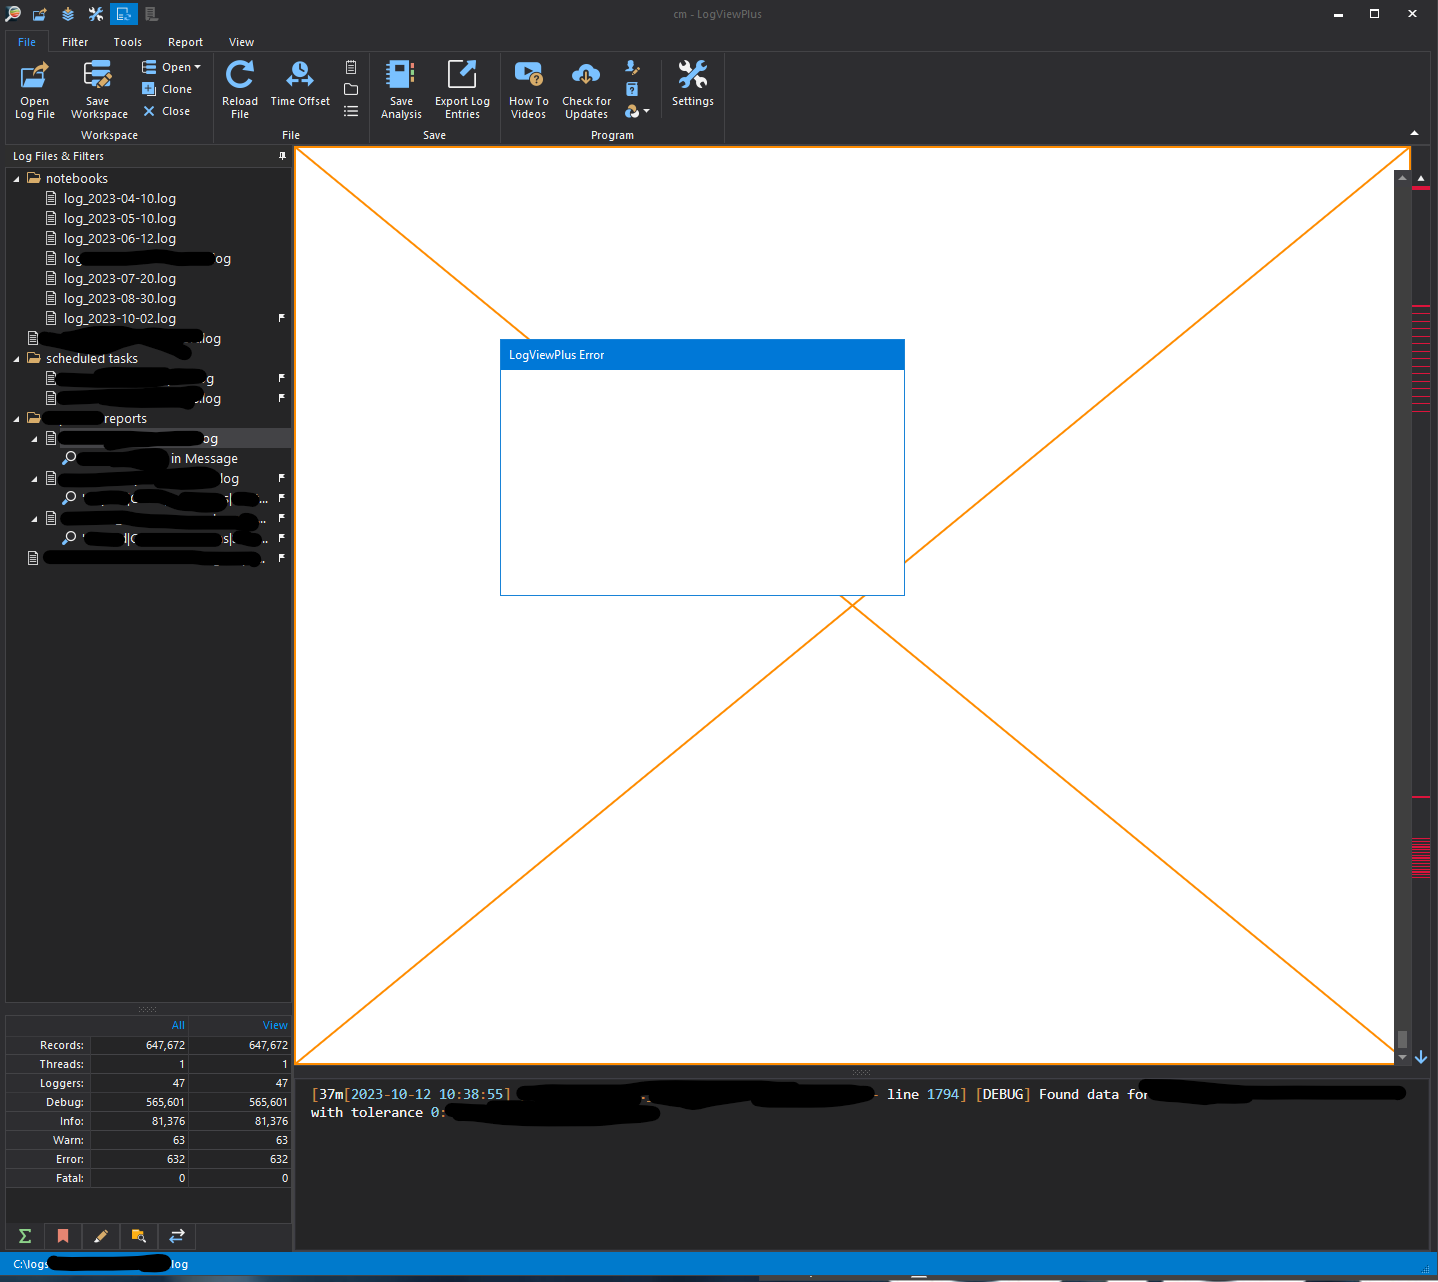Collapse the selected log file node under reports

click(34, 439)
